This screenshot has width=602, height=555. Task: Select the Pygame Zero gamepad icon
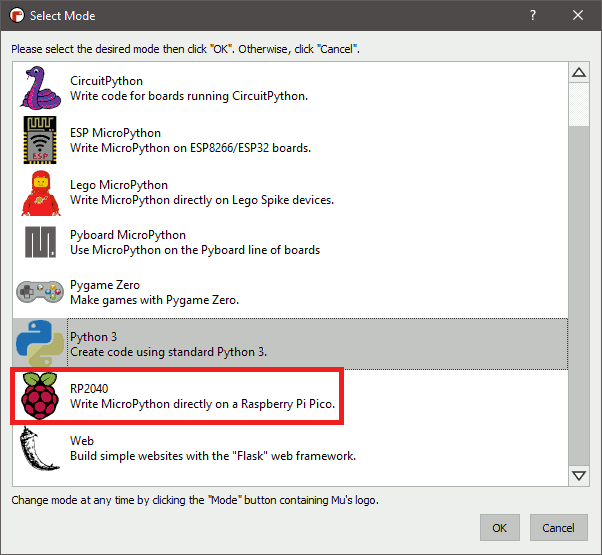click(x=40, y=292)
